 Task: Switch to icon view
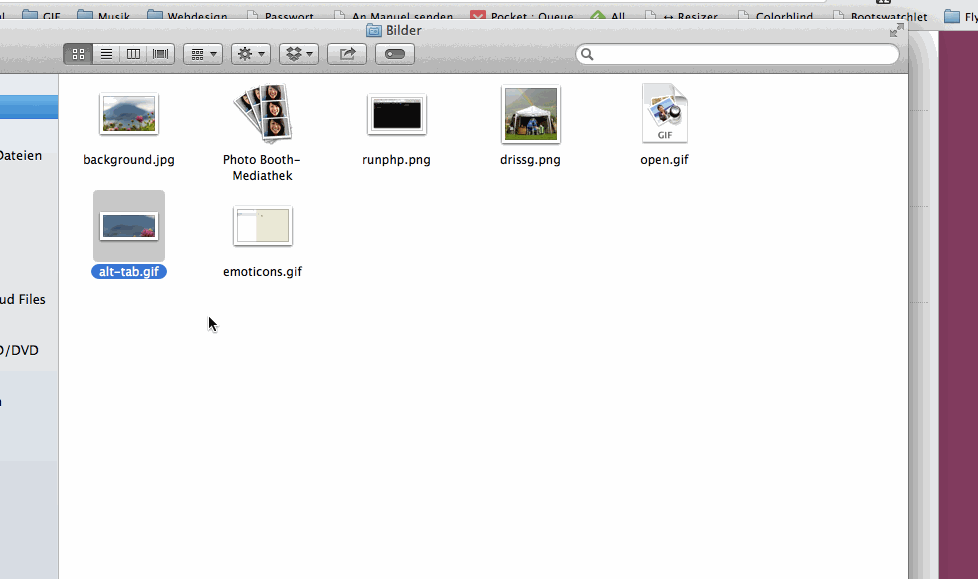77,54
